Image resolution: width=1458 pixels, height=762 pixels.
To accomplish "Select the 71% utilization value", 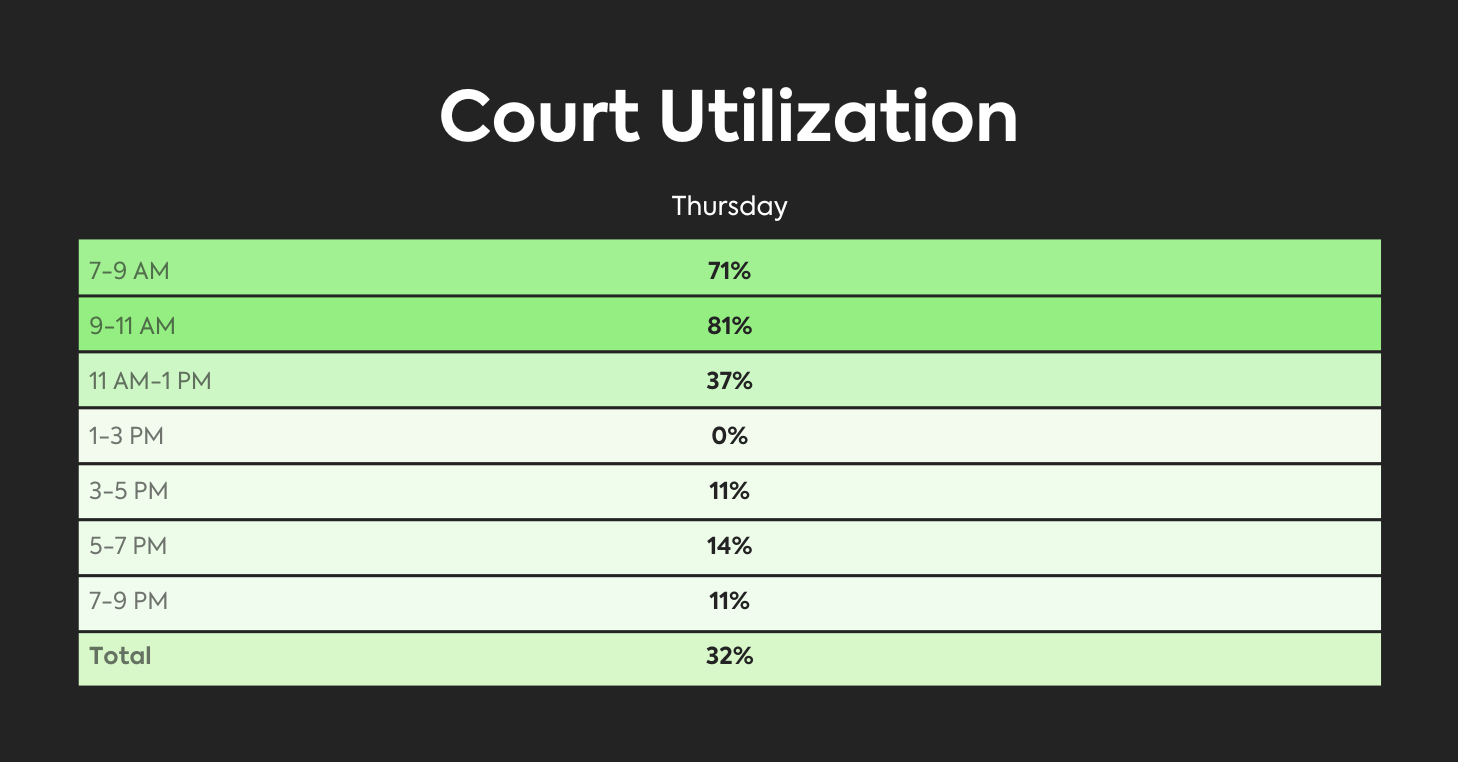I will tap(729, 270).
